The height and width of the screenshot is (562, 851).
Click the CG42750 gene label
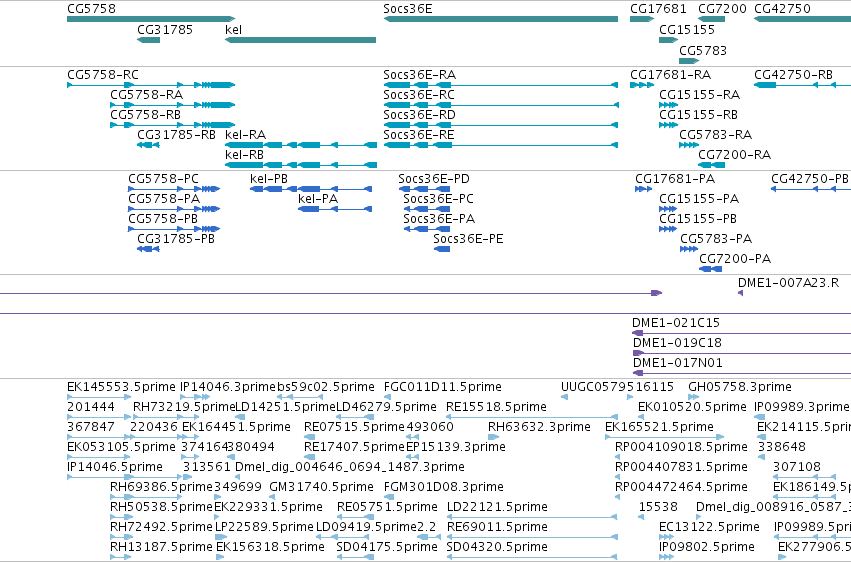pos(782,9)
